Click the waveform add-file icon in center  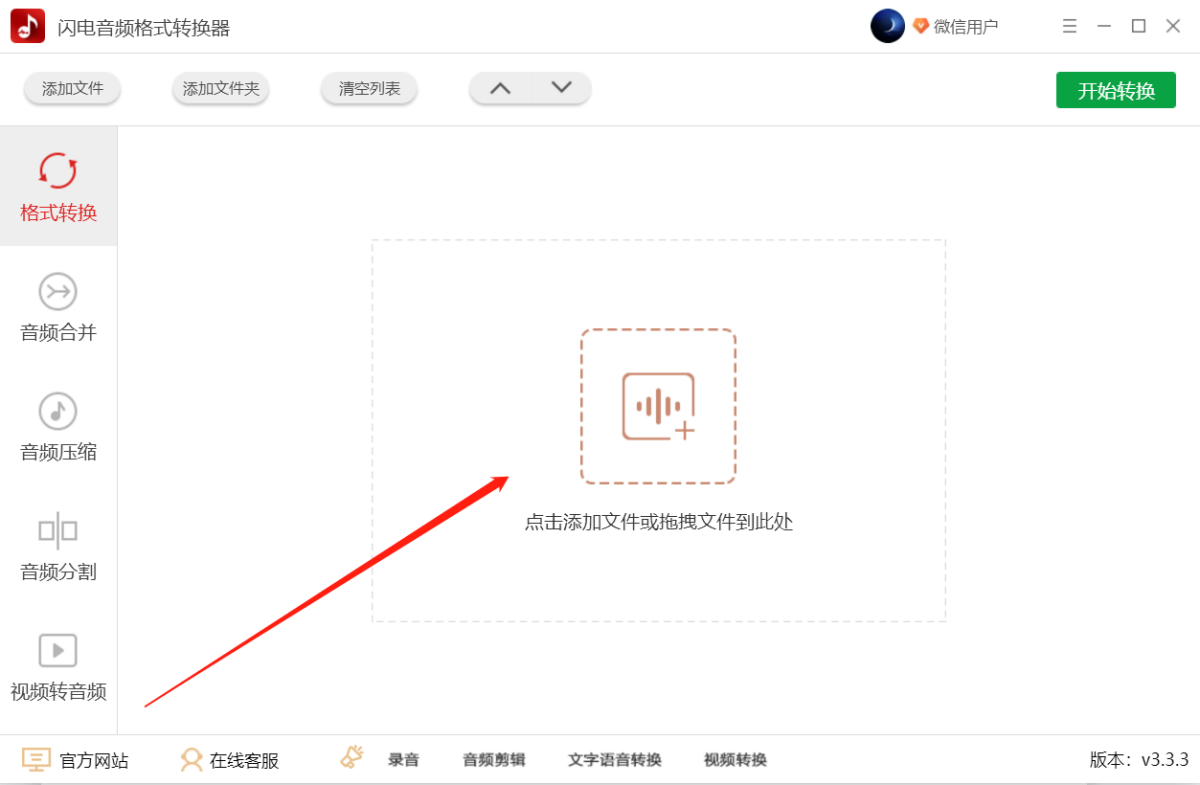pos(658,406)
